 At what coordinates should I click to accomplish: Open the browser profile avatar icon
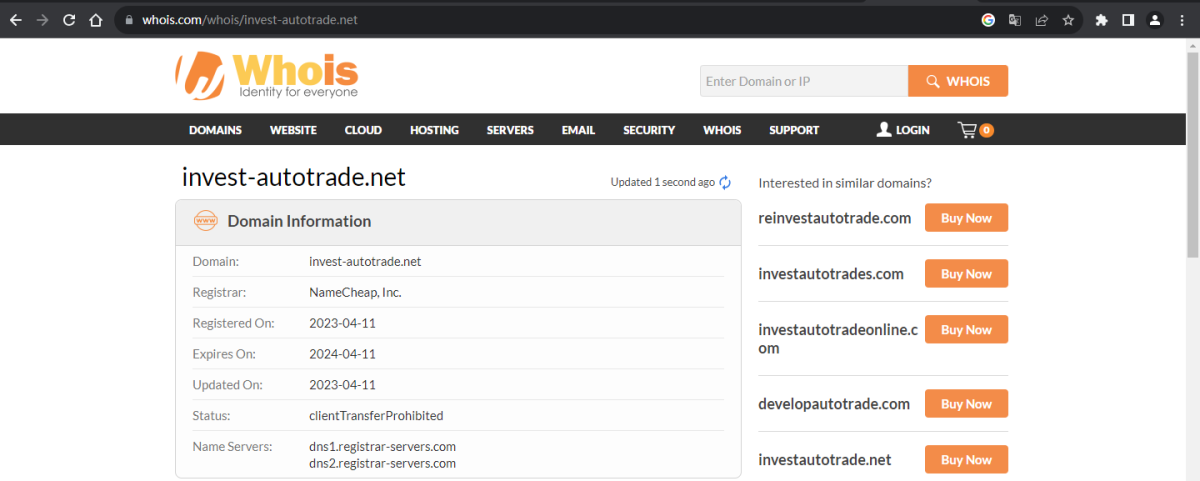point(1154,20)
